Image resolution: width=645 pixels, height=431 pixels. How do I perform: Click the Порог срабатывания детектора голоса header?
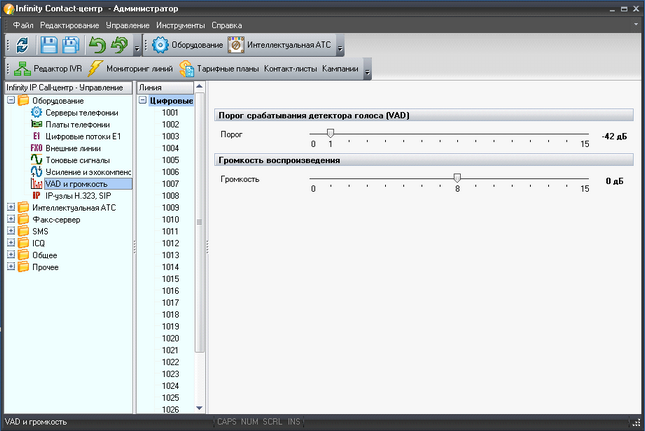click(x=424, y=116)
